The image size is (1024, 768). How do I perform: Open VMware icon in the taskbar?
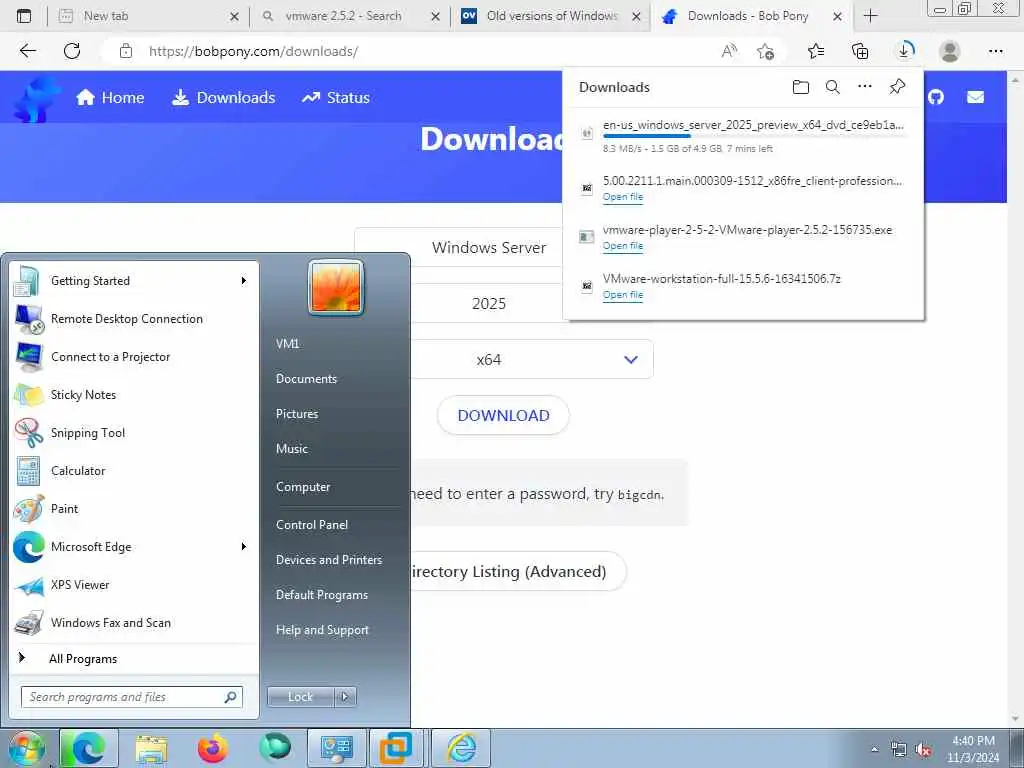coord(396,748)
